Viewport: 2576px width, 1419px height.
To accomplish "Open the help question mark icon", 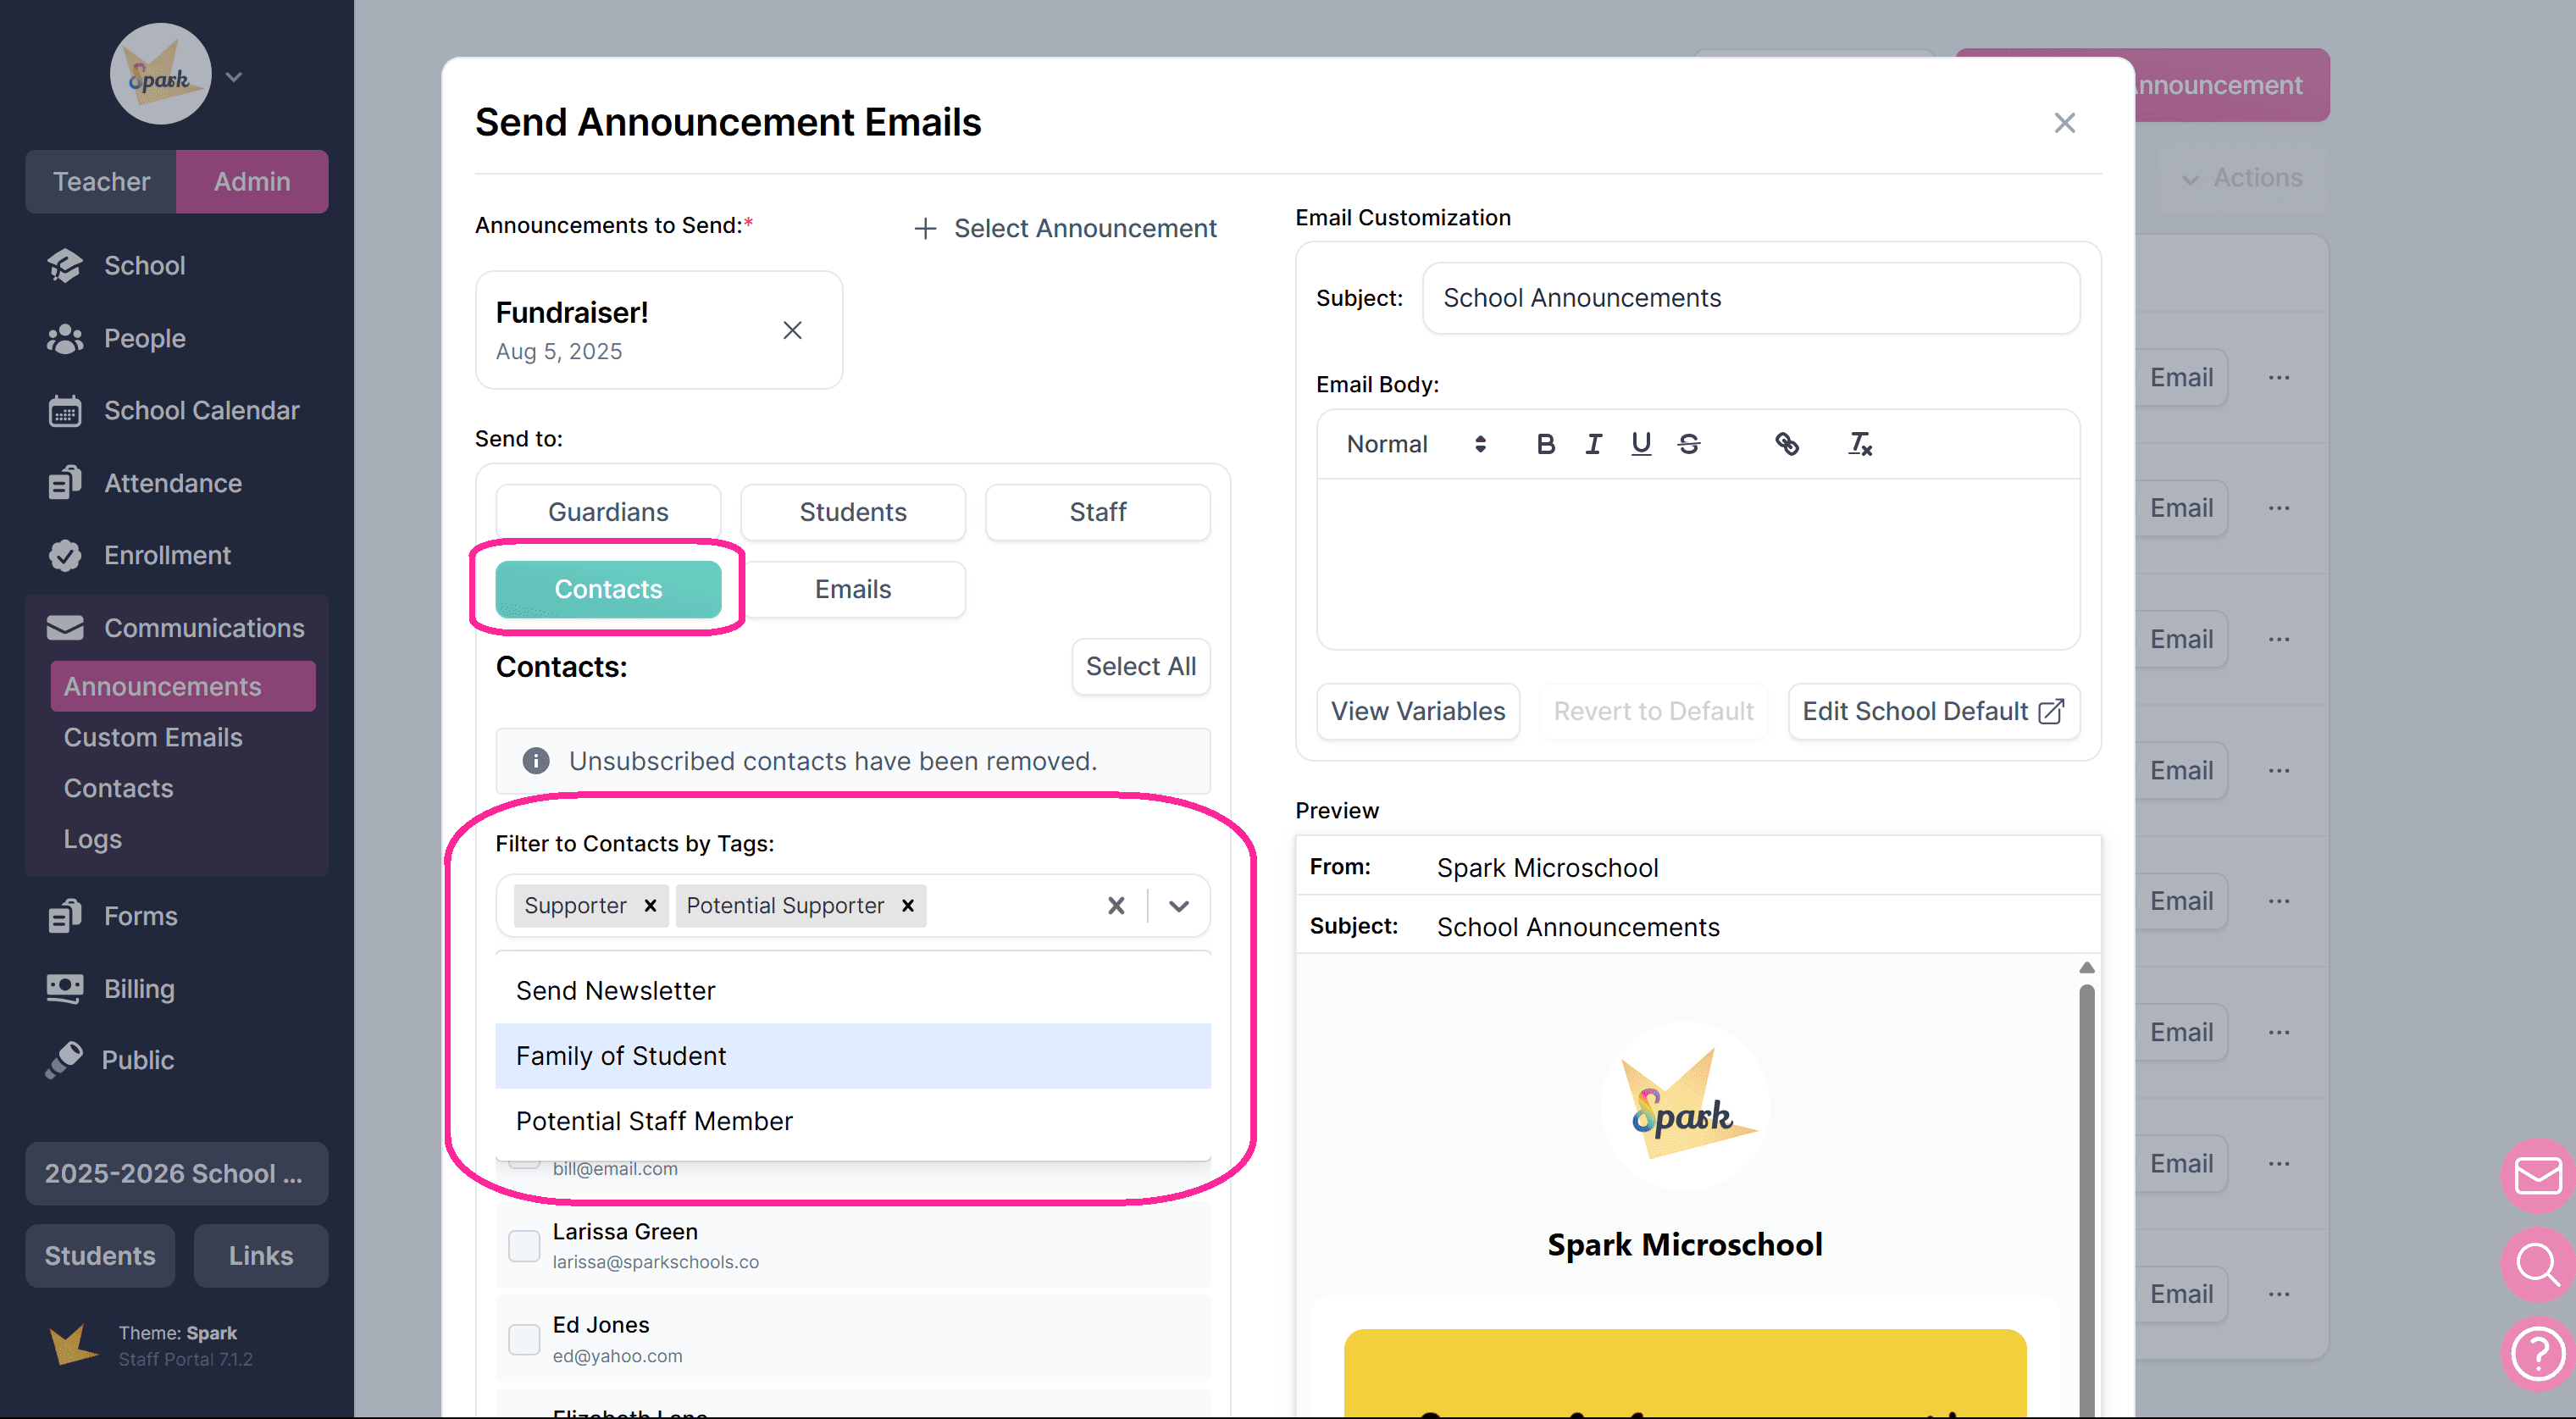I will (x=2538, y=1354).
